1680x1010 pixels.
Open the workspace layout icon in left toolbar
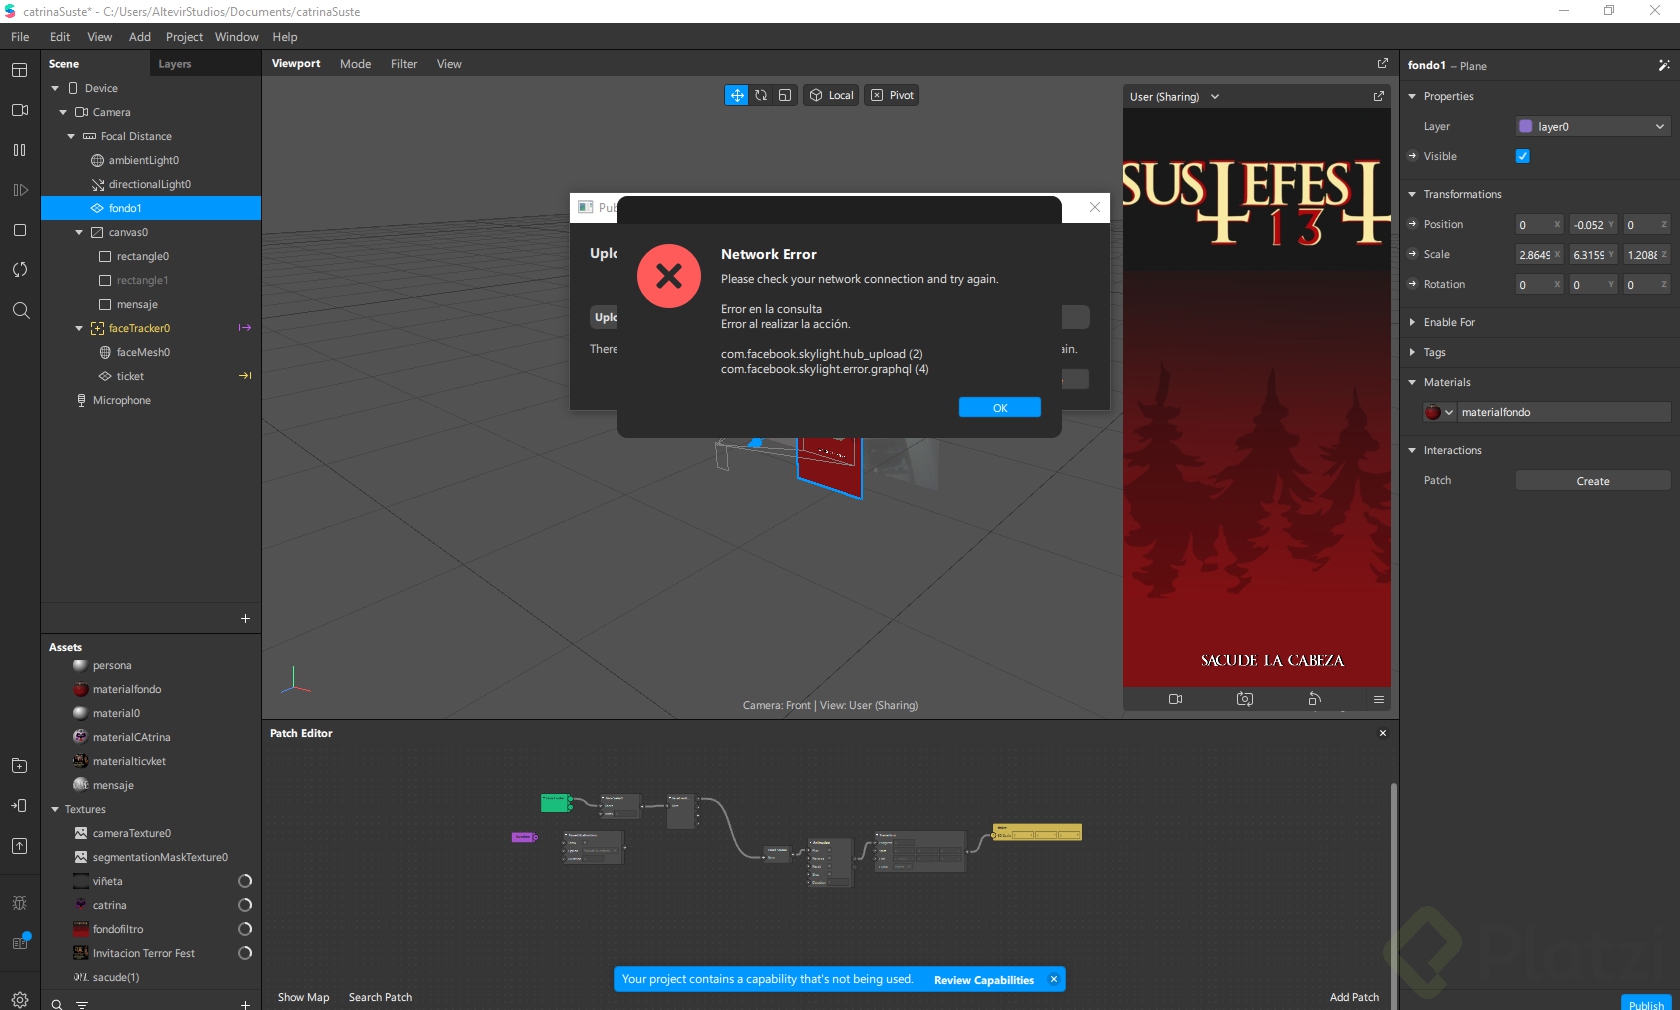19,70
